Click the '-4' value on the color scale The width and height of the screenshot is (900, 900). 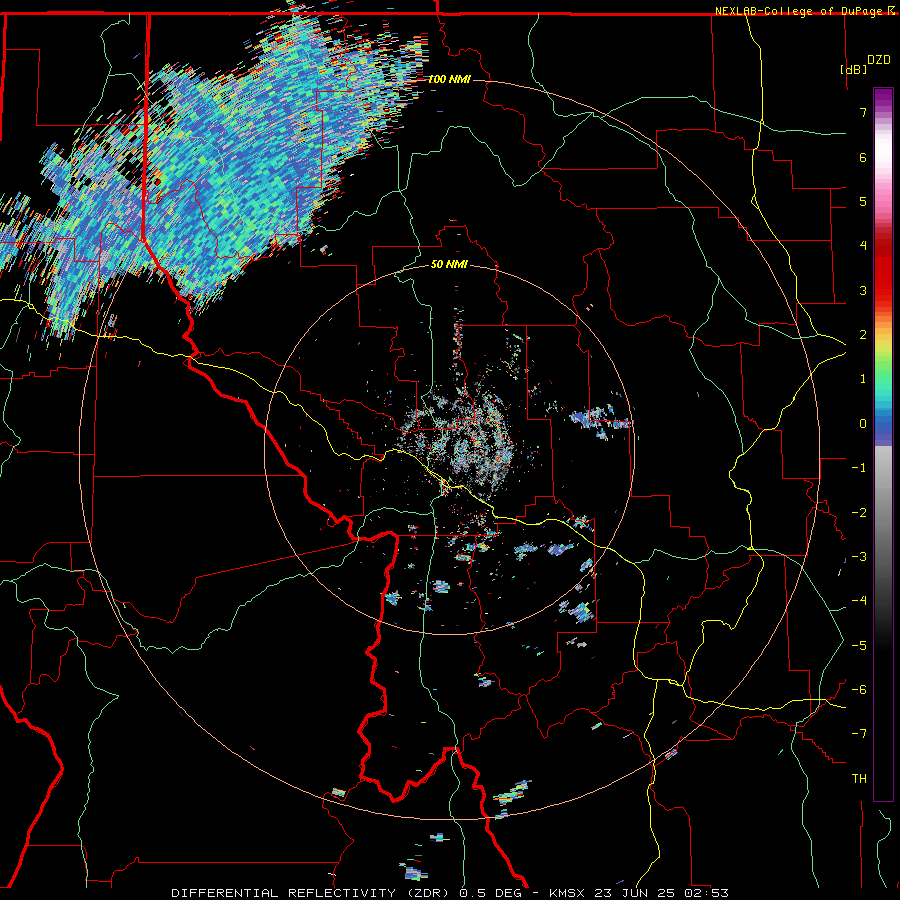pos(859,601)
